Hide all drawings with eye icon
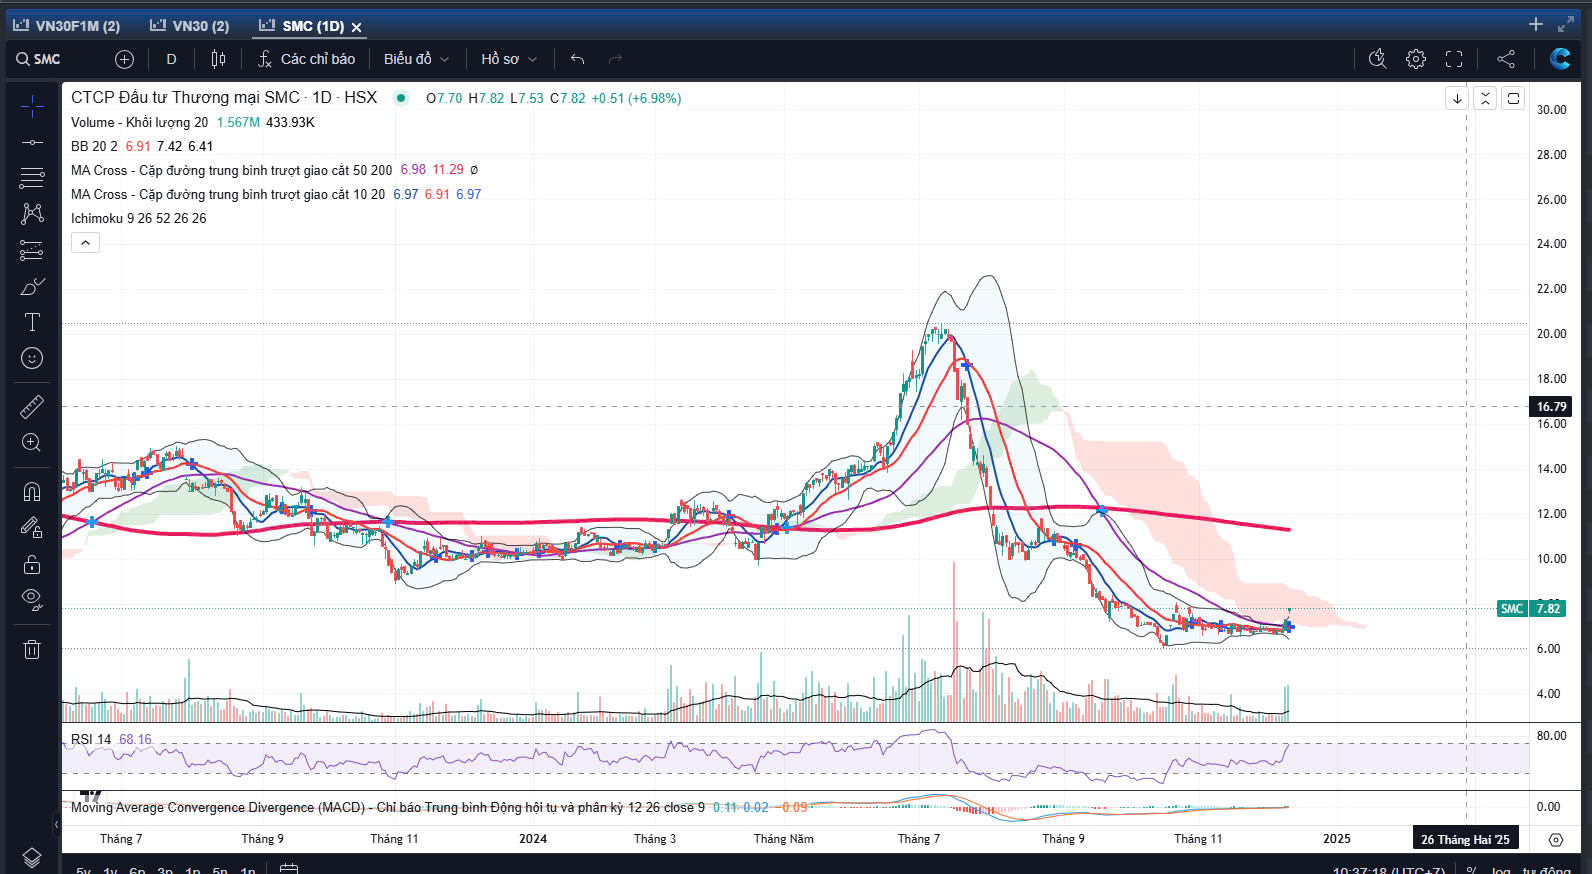Viewport: 1592px width, 874px height. 32,600
